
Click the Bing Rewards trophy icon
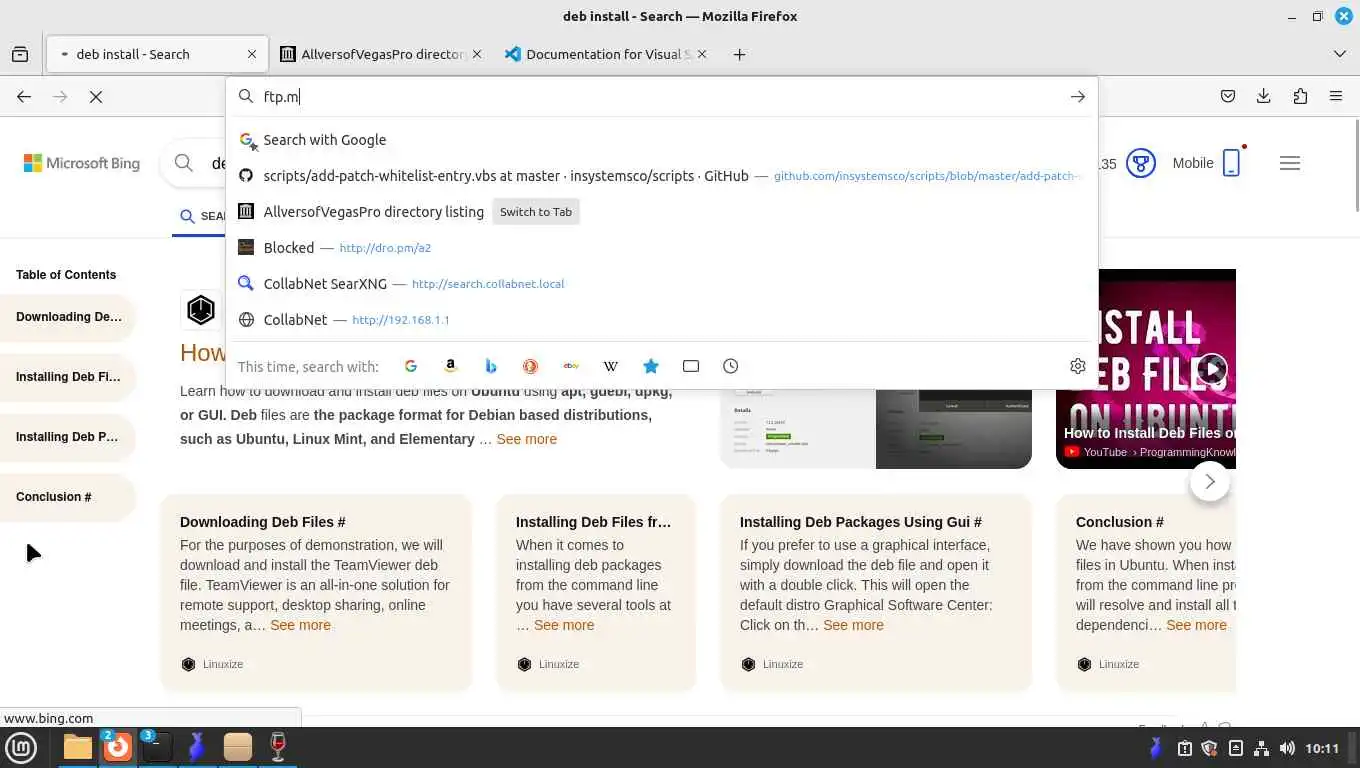(x=1141, y=163)
